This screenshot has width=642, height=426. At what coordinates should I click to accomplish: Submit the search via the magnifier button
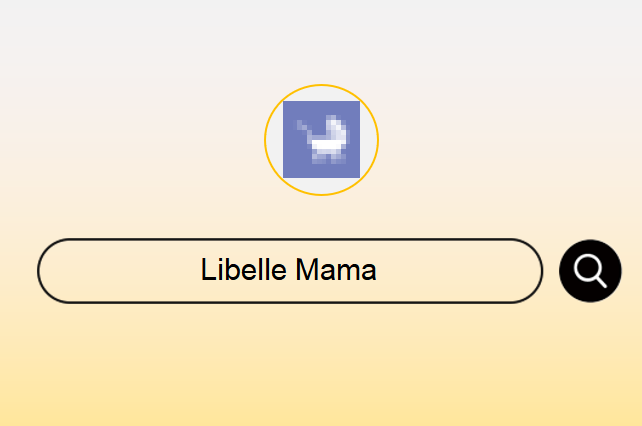(590, 271)
